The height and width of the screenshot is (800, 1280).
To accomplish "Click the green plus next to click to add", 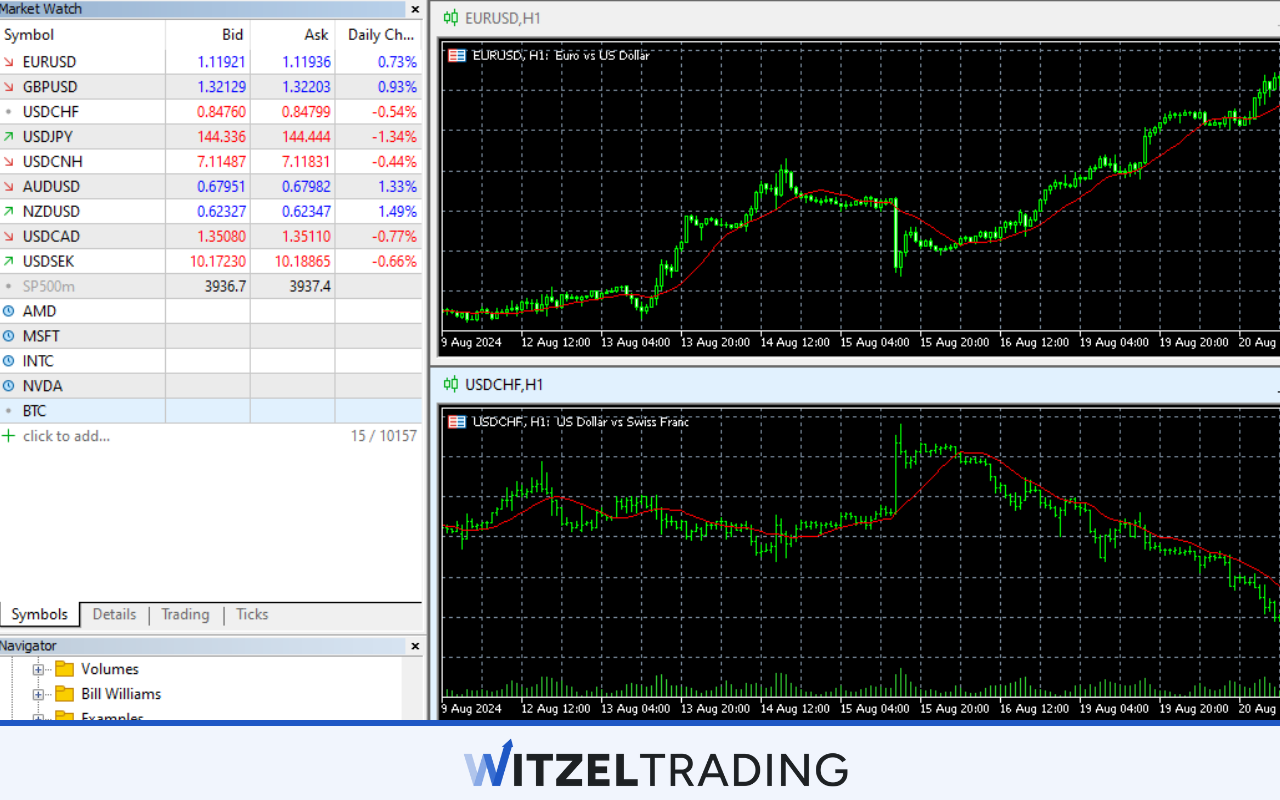I will pos(8,435).
